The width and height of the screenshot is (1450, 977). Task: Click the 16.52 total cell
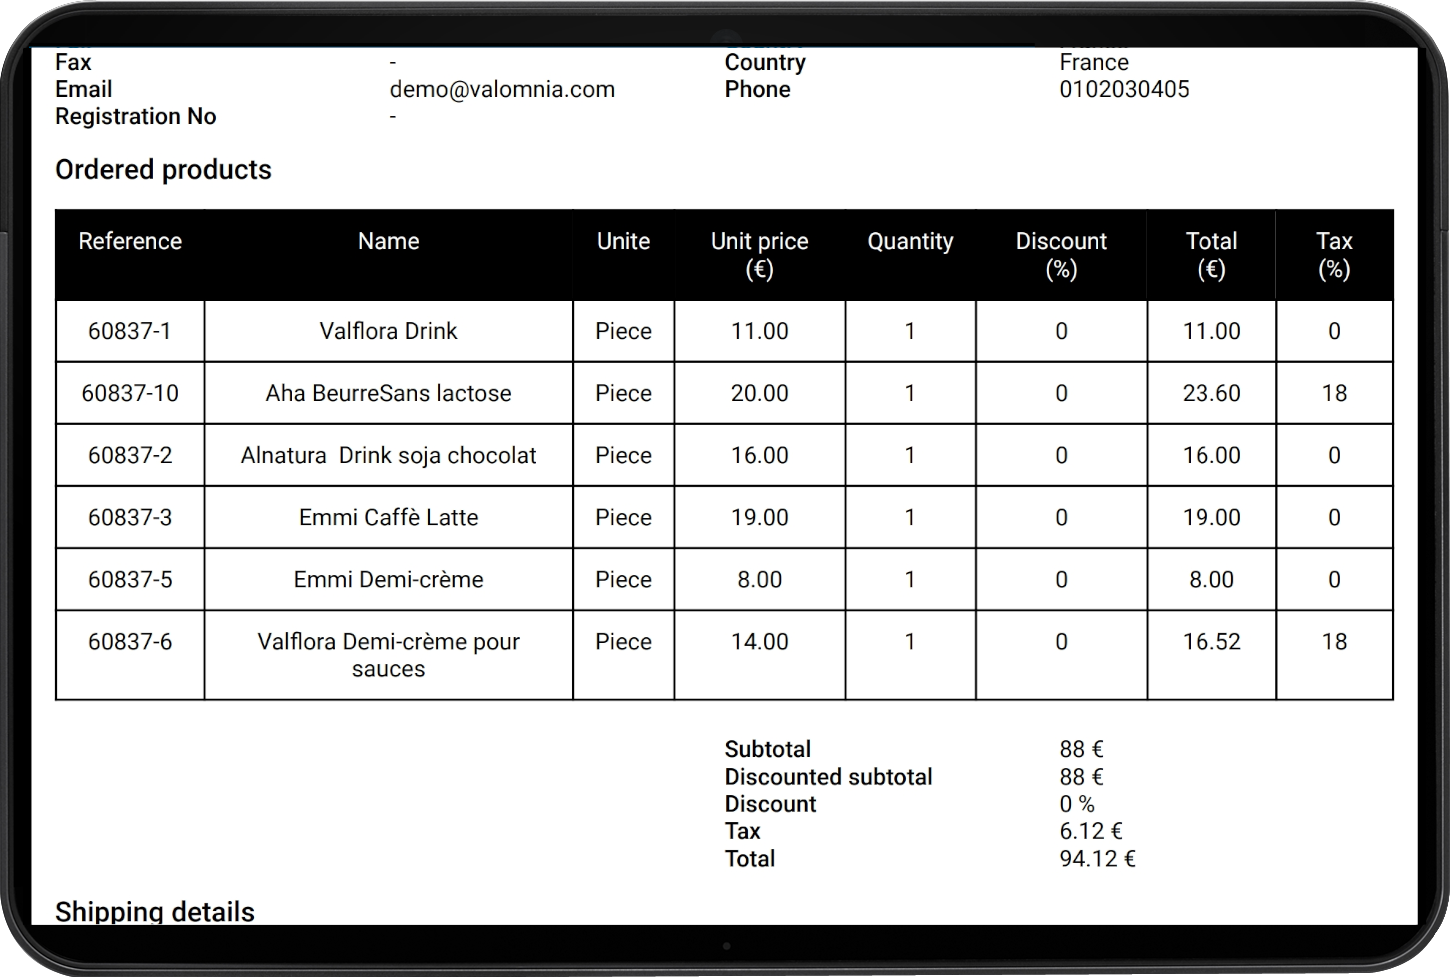tap(1211, 655)
